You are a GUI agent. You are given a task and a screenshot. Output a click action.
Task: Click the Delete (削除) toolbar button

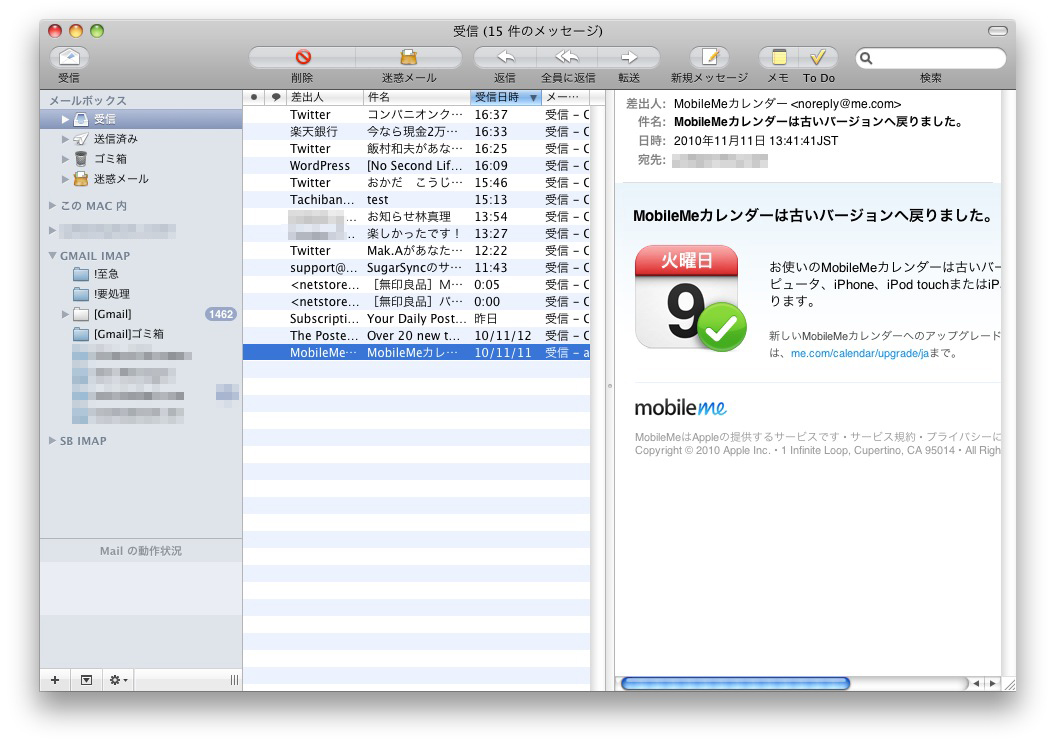pos(302,57)
